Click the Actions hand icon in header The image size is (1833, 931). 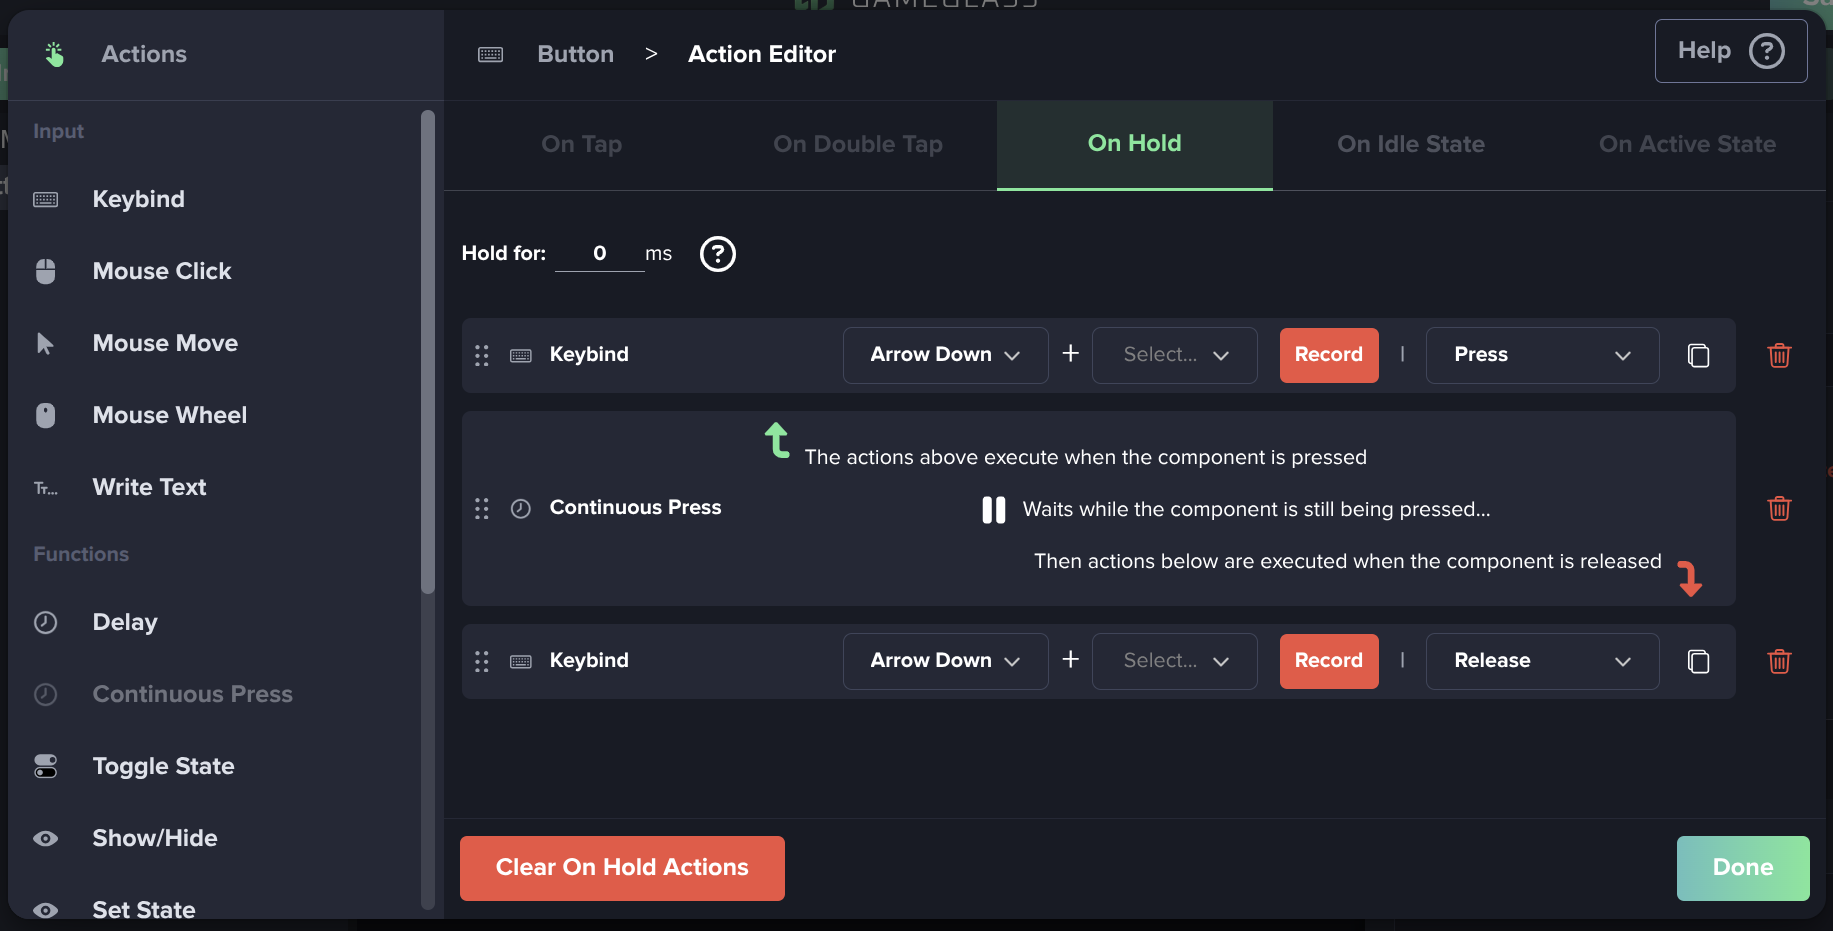click(x=54, y=54)
